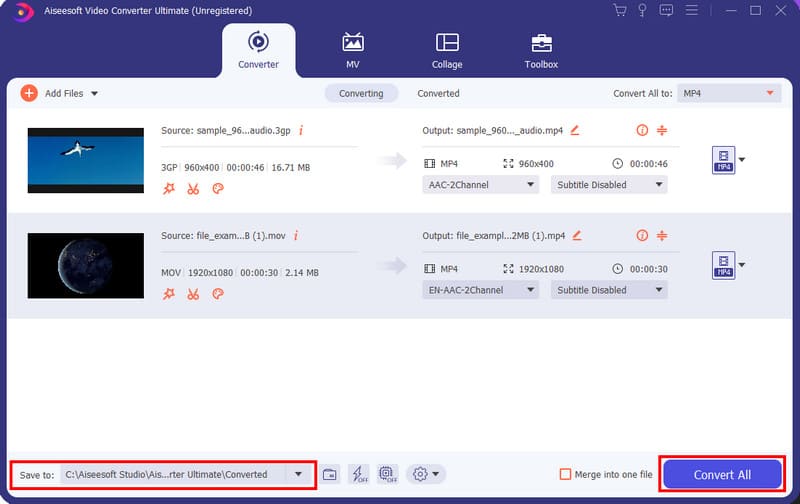Click the 1920x1080 output resolution text

[x=541, y=269]
